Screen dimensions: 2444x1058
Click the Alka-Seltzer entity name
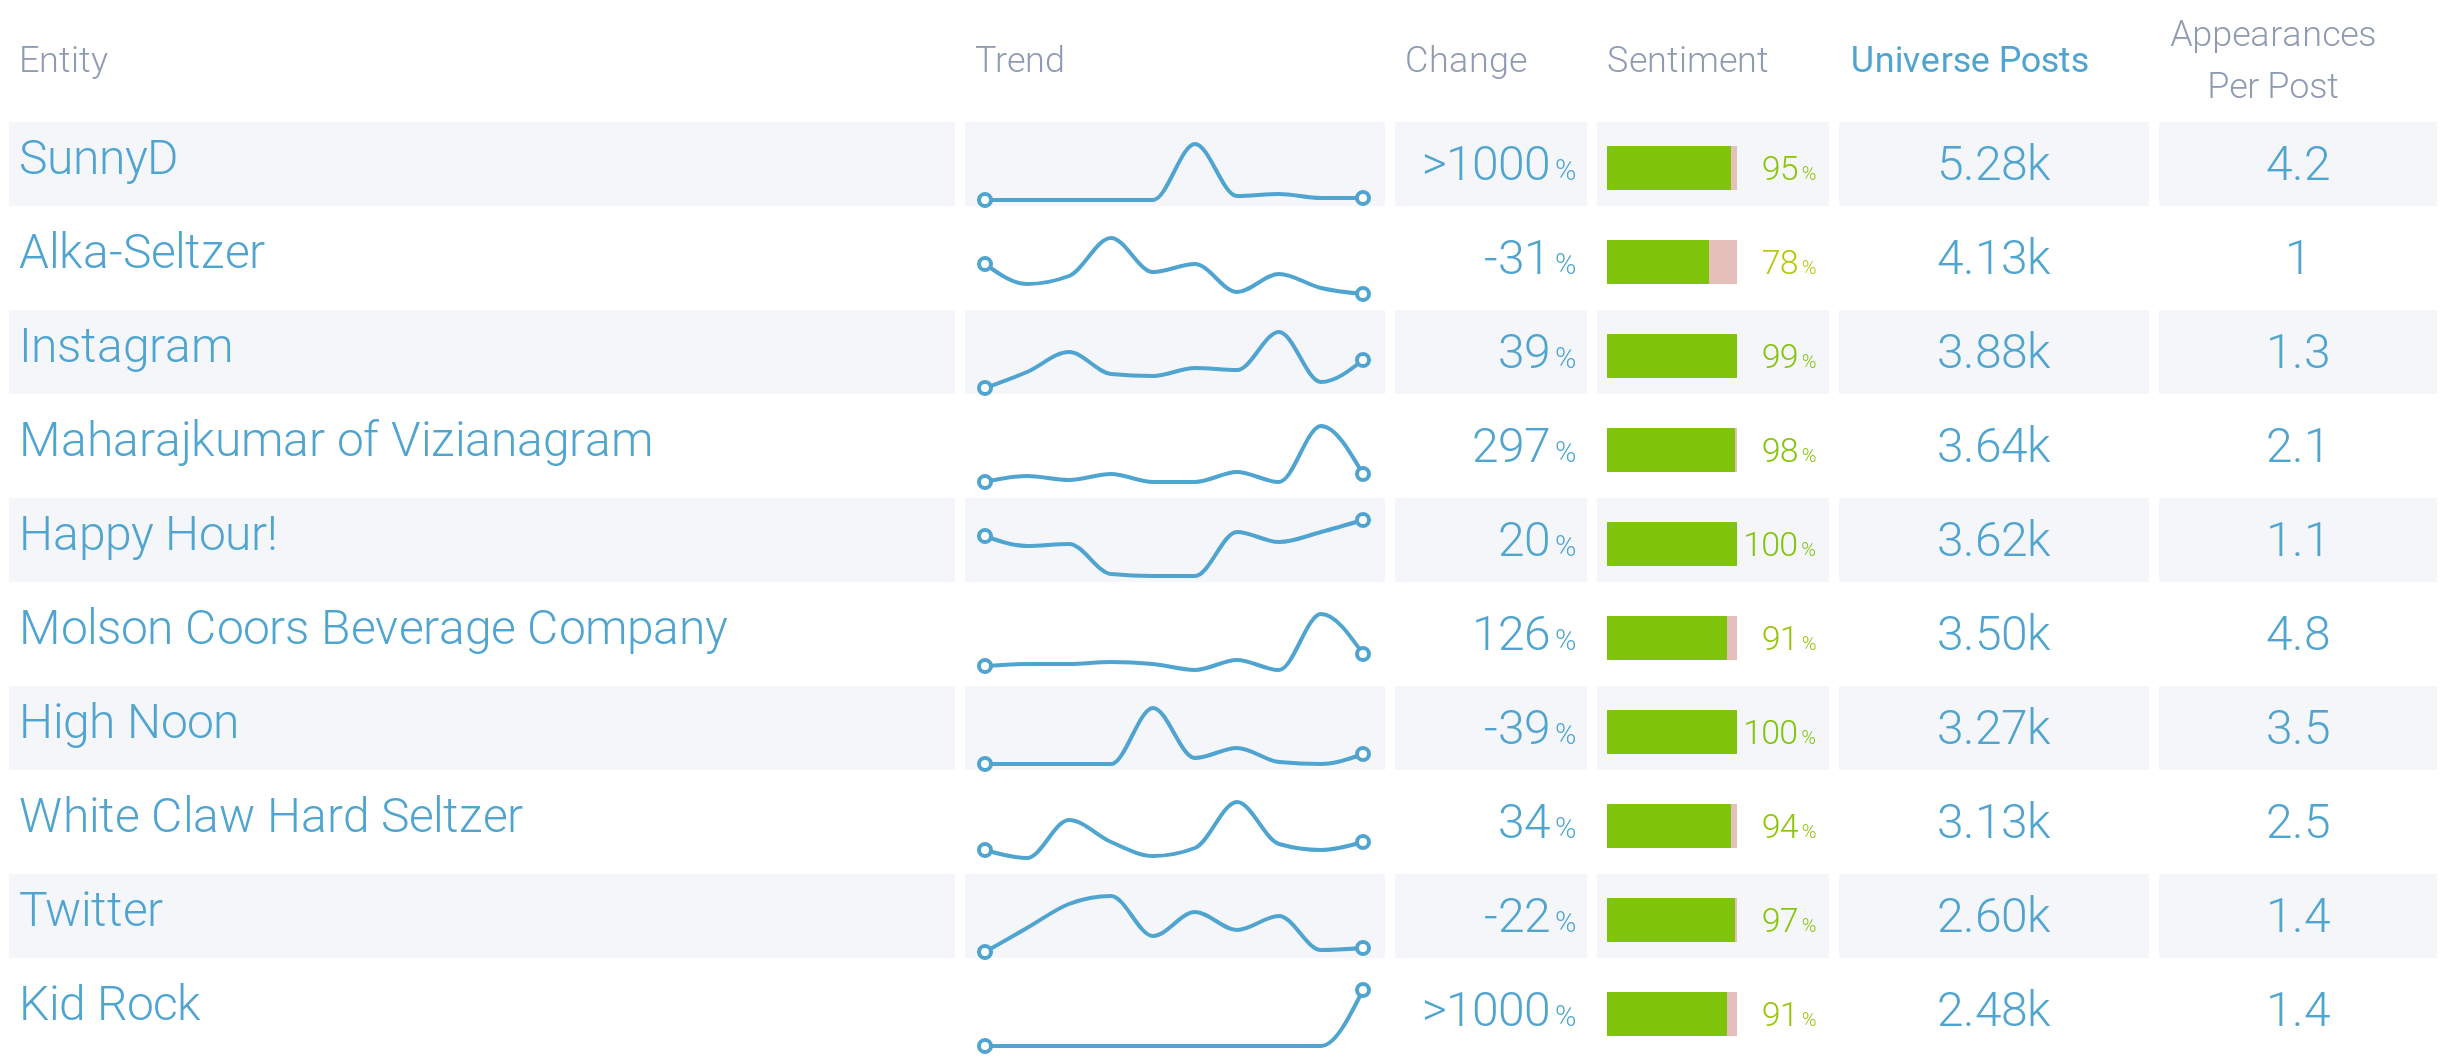[142, 252]
